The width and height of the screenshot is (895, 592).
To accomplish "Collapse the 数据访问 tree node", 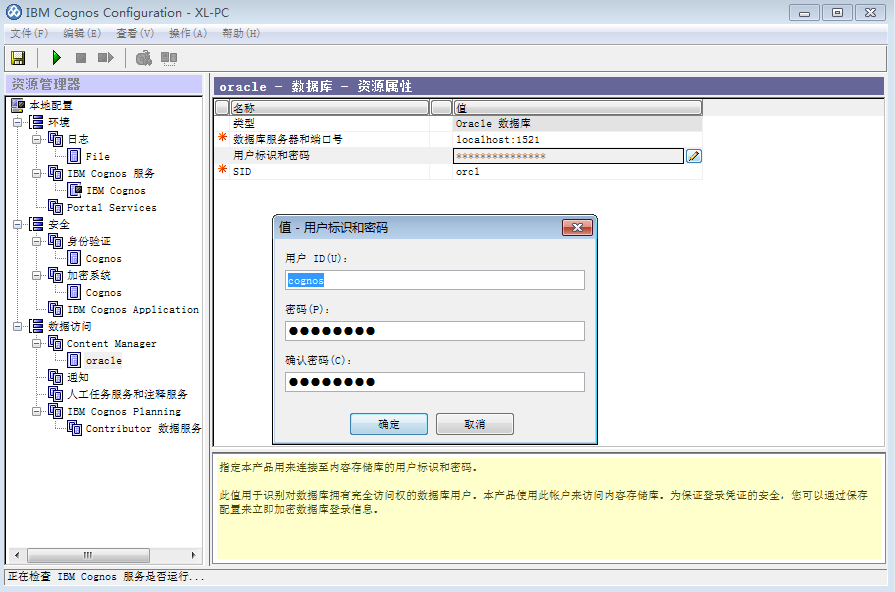I will (18, 327).
